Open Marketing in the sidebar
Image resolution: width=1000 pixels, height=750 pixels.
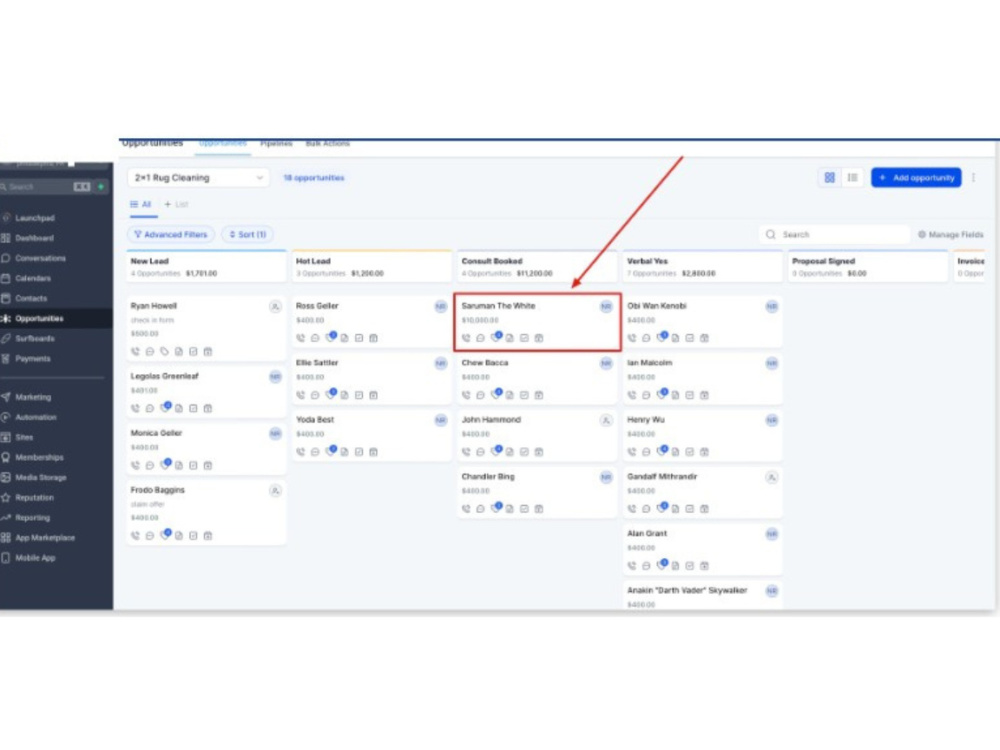[x=33, y=397]
